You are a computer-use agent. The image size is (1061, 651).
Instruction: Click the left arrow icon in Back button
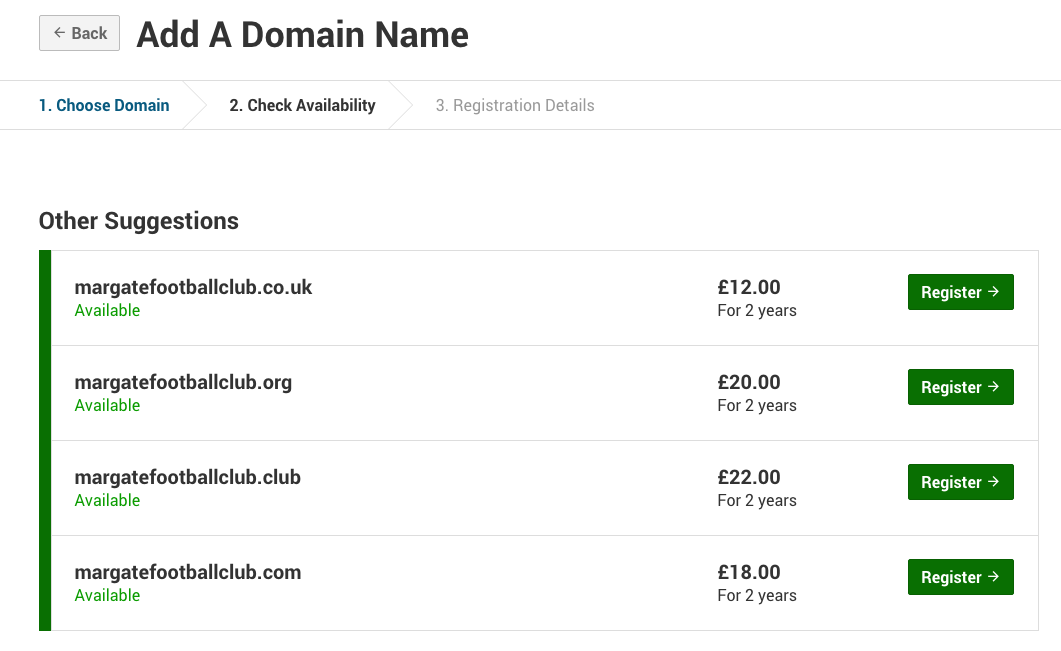click(x=60, y=32)
